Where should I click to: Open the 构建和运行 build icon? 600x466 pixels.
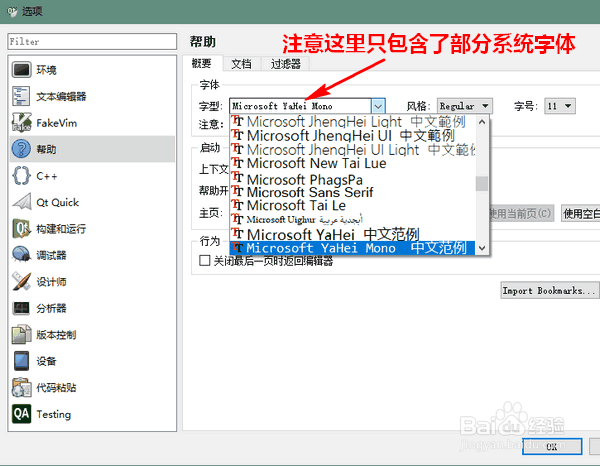(21, 229)
